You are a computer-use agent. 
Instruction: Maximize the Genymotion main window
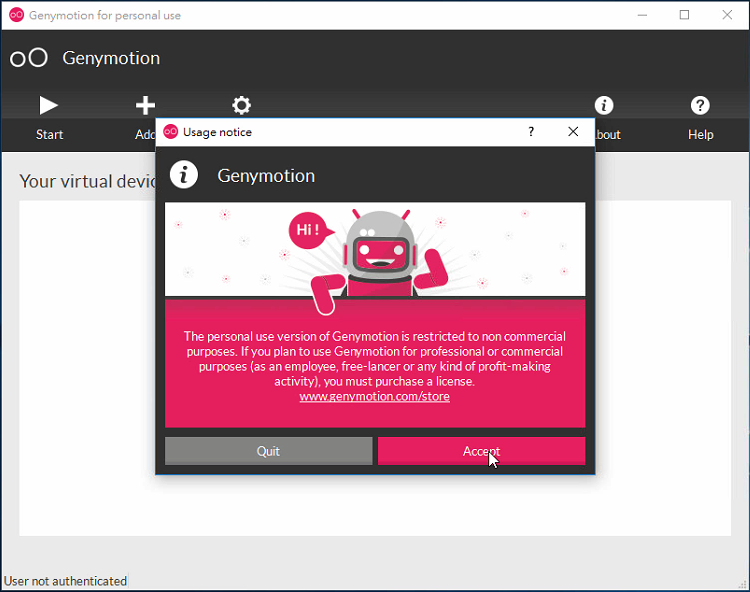pos(684,15)
